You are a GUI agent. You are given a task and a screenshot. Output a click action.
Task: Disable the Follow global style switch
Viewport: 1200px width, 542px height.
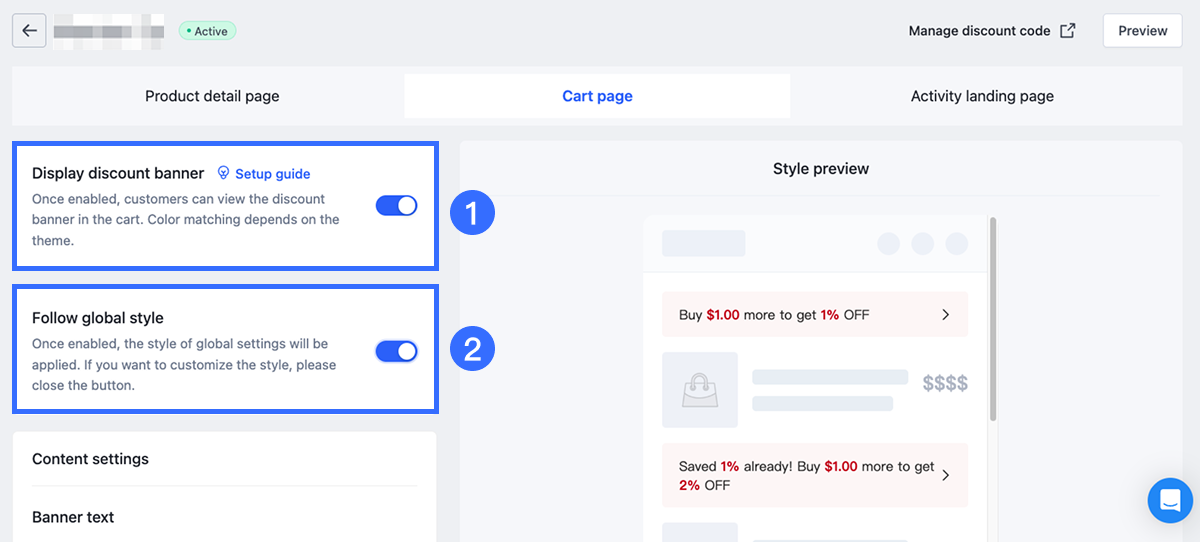[397, 351]
